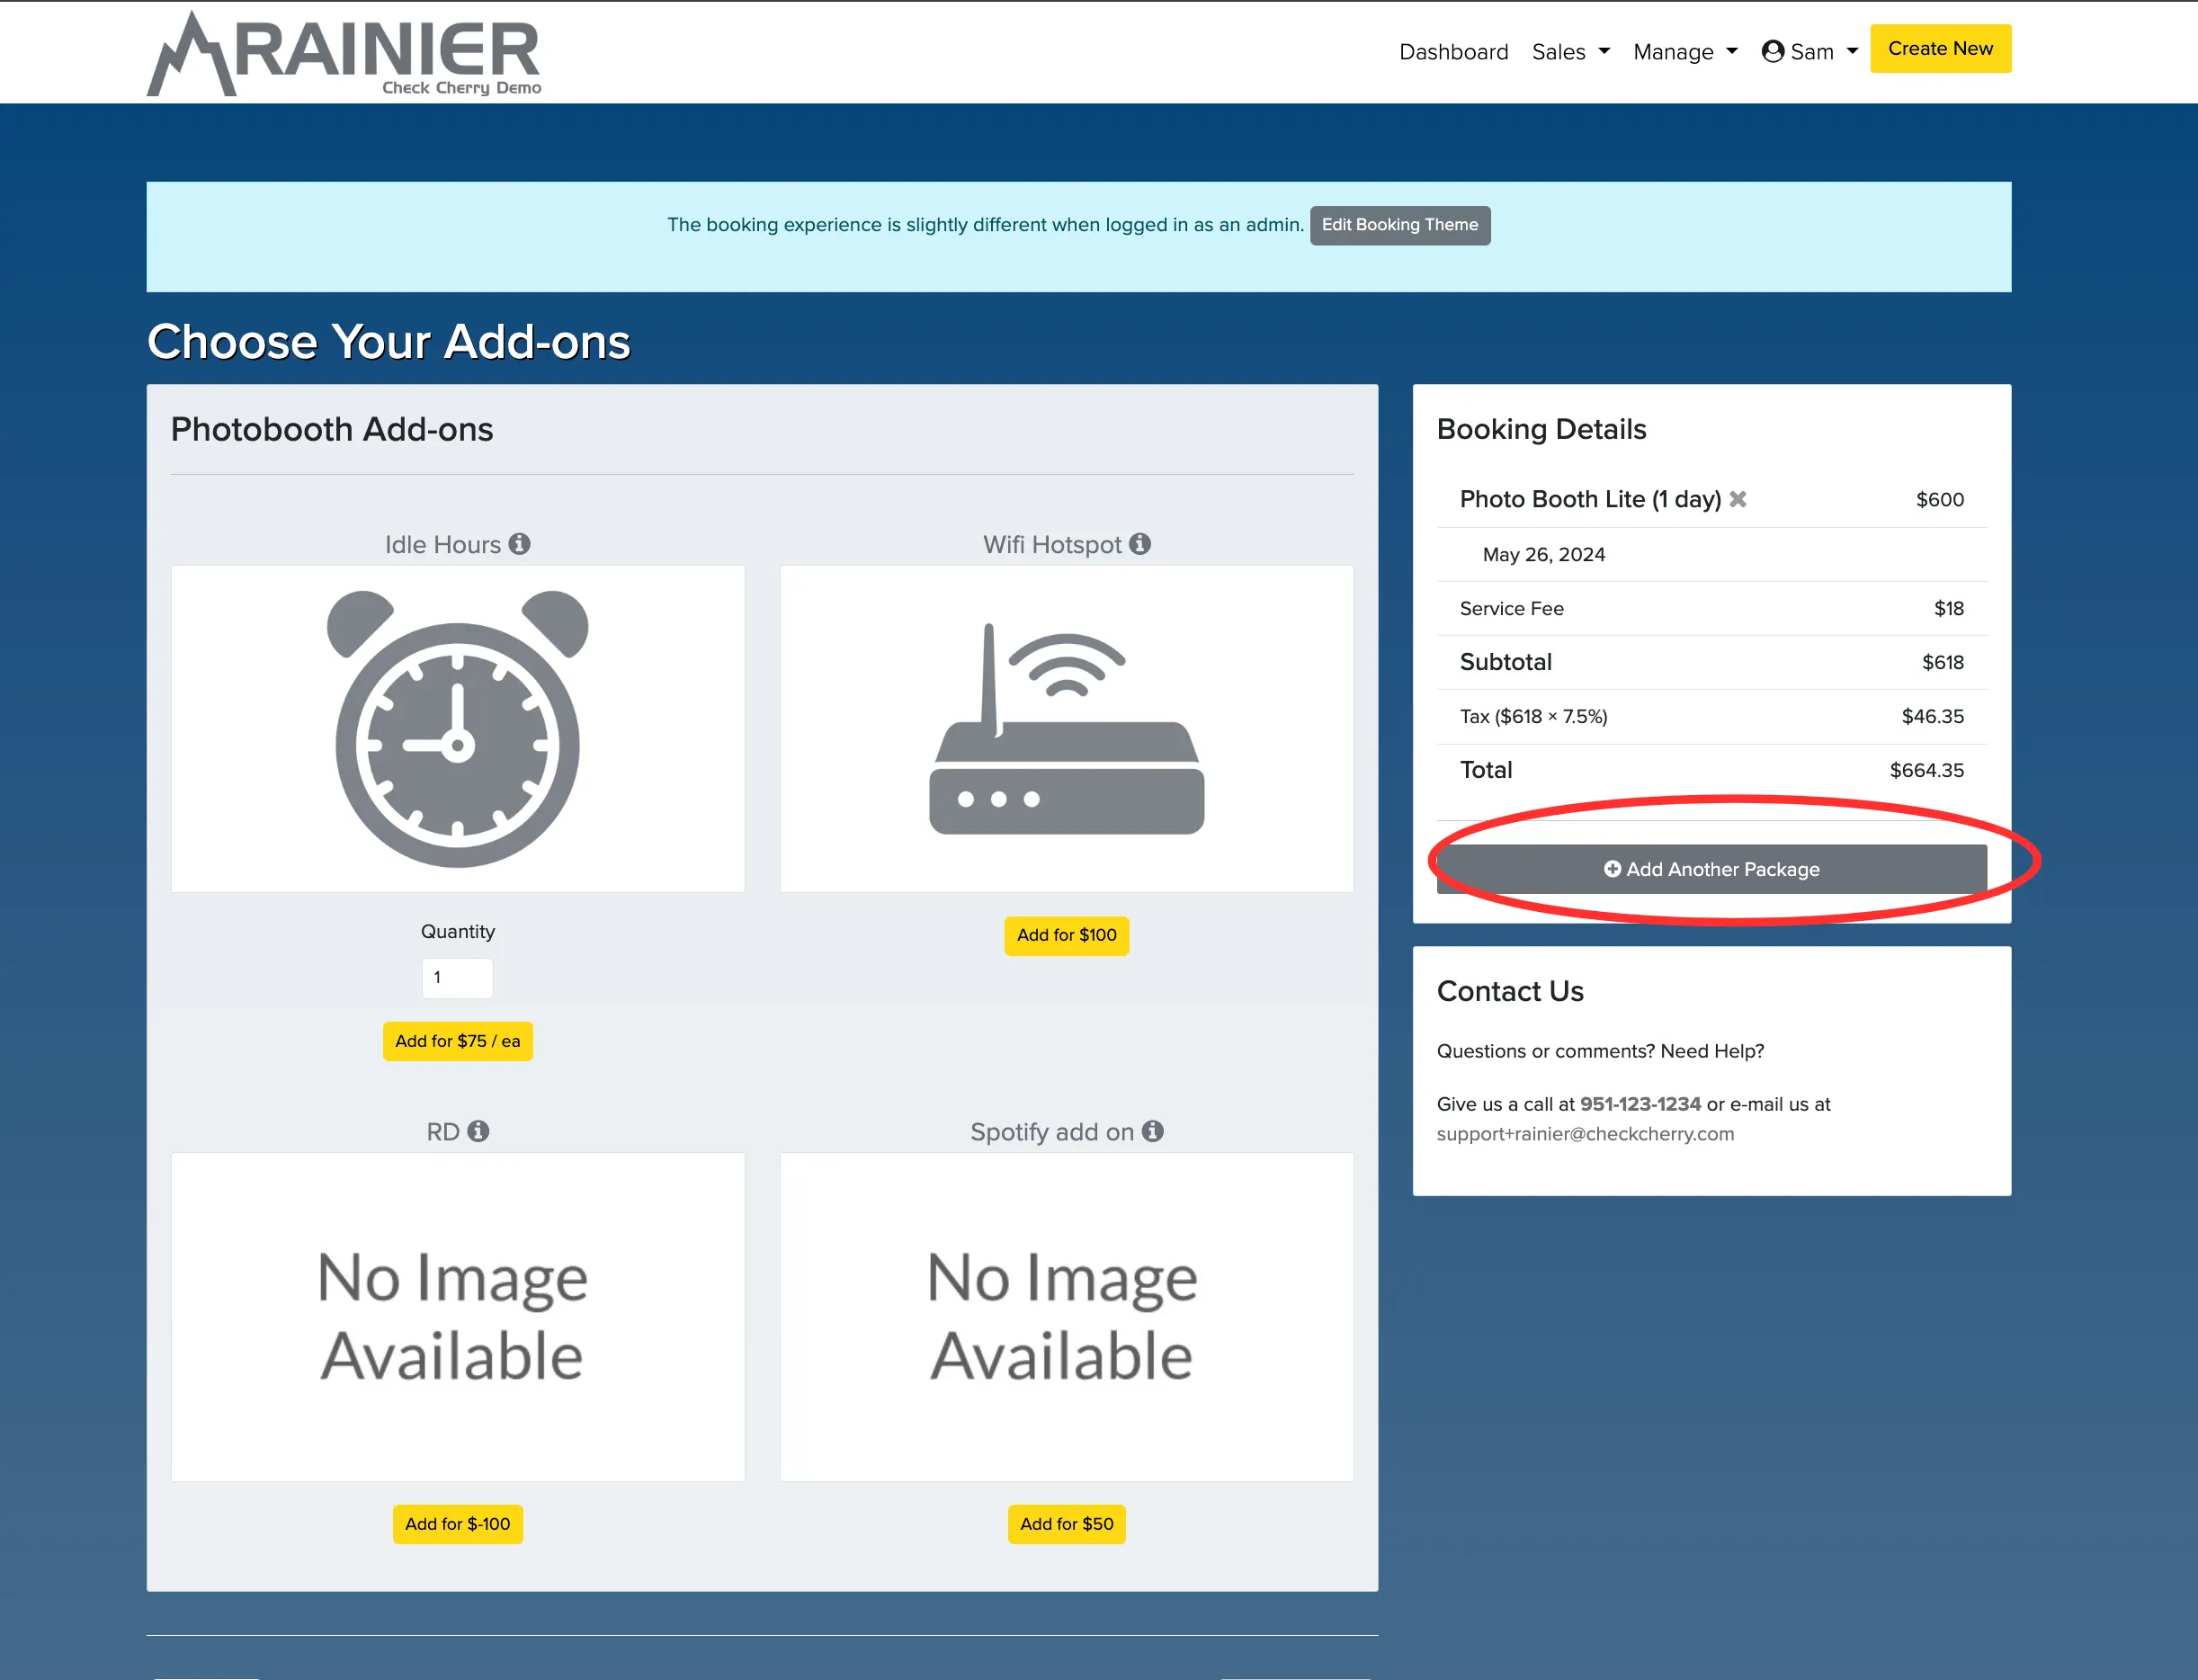Go to Dashboard
This screenshot has height=1680, width=2198.
(x=1453, y=52)
